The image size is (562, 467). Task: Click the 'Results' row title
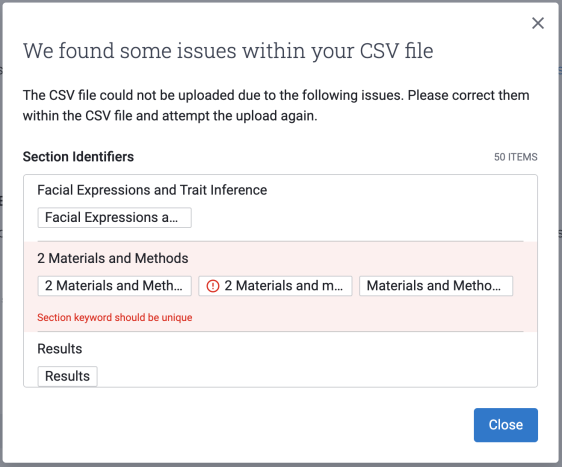pos(59,349)
